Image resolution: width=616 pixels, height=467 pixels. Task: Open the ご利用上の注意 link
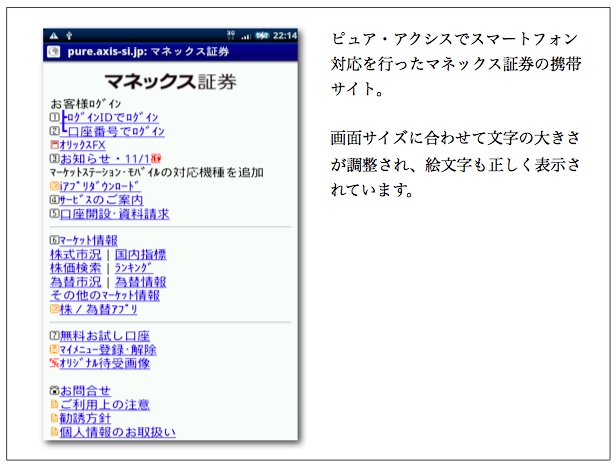coord(105,404)
